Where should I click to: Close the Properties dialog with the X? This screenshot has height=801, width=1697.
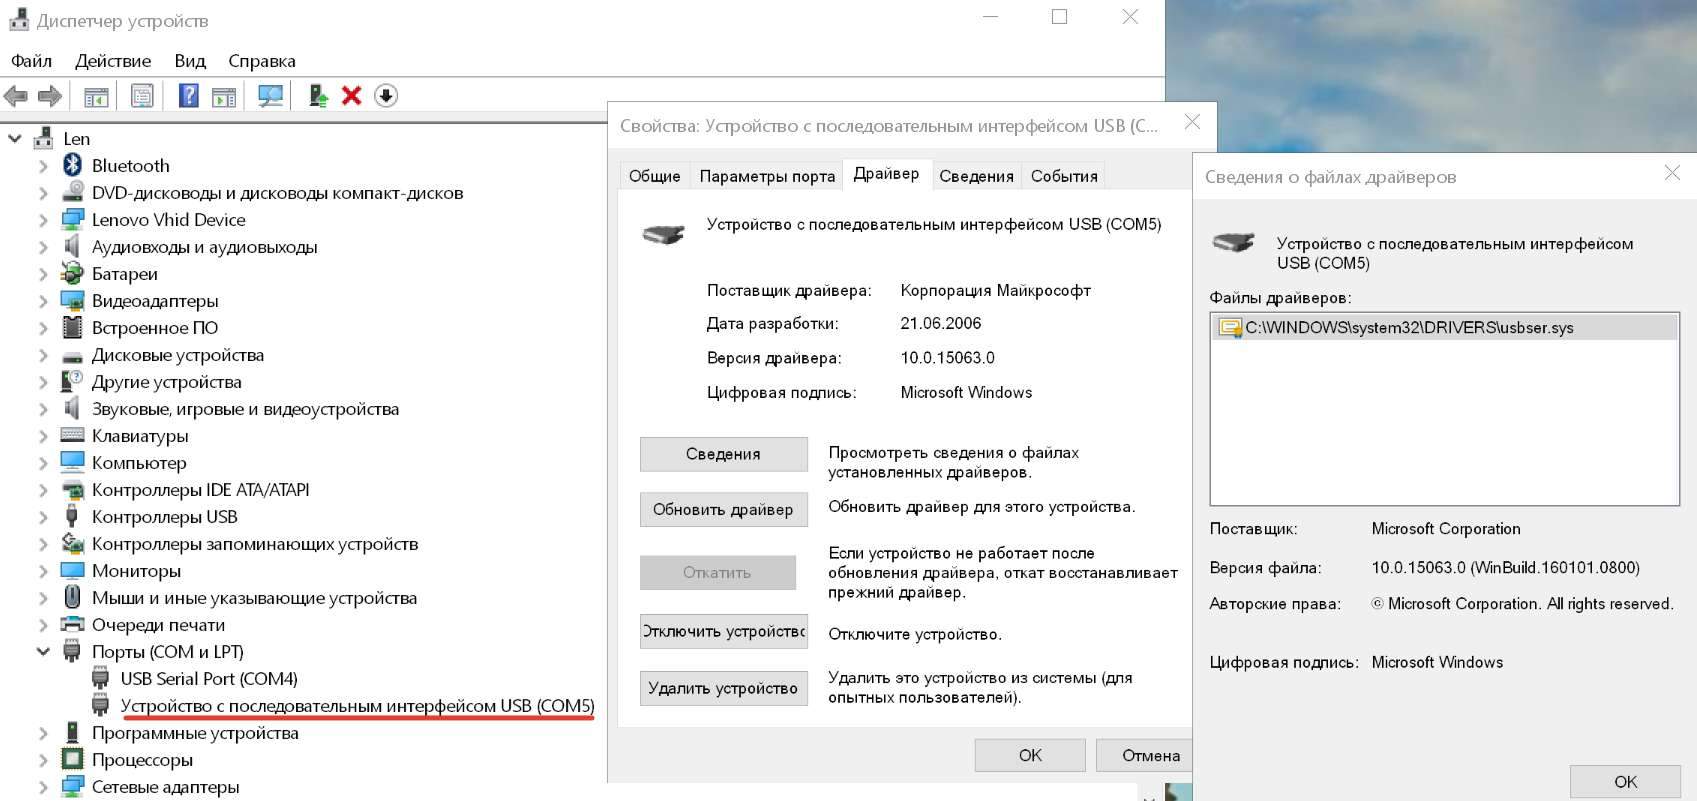[1192, 123]
